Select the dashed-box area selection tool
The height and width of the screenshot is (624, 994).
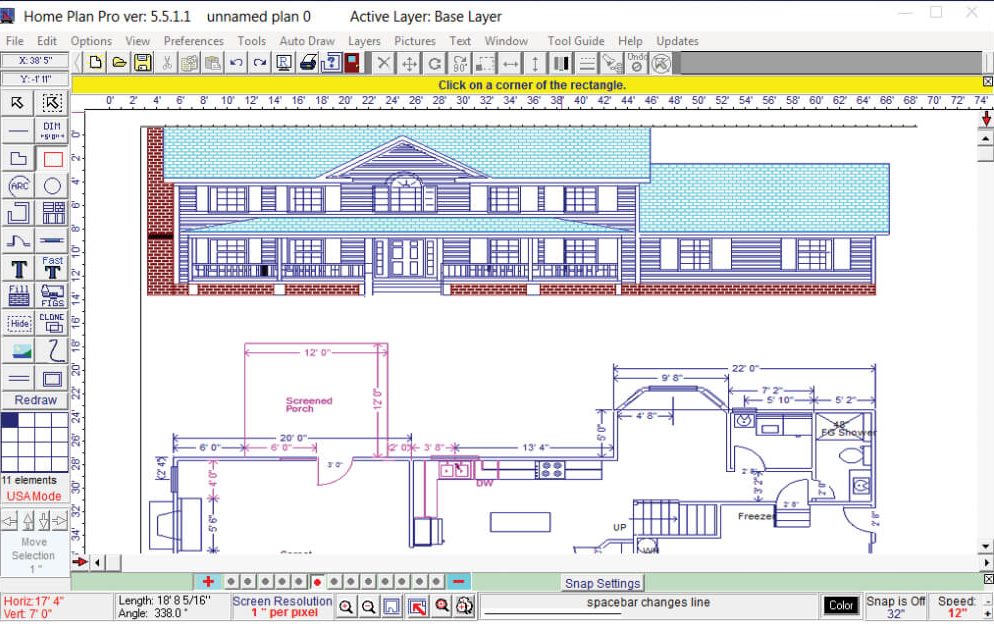pyautogui.click(x=52, y=102)
